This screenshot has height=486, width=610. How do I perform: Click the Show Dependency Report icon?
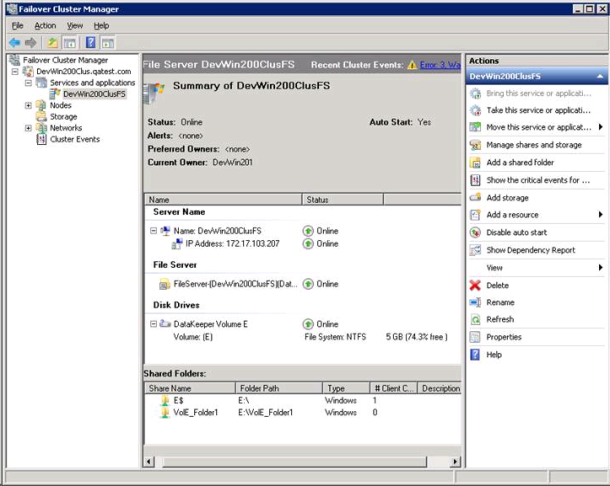(475, 250)
